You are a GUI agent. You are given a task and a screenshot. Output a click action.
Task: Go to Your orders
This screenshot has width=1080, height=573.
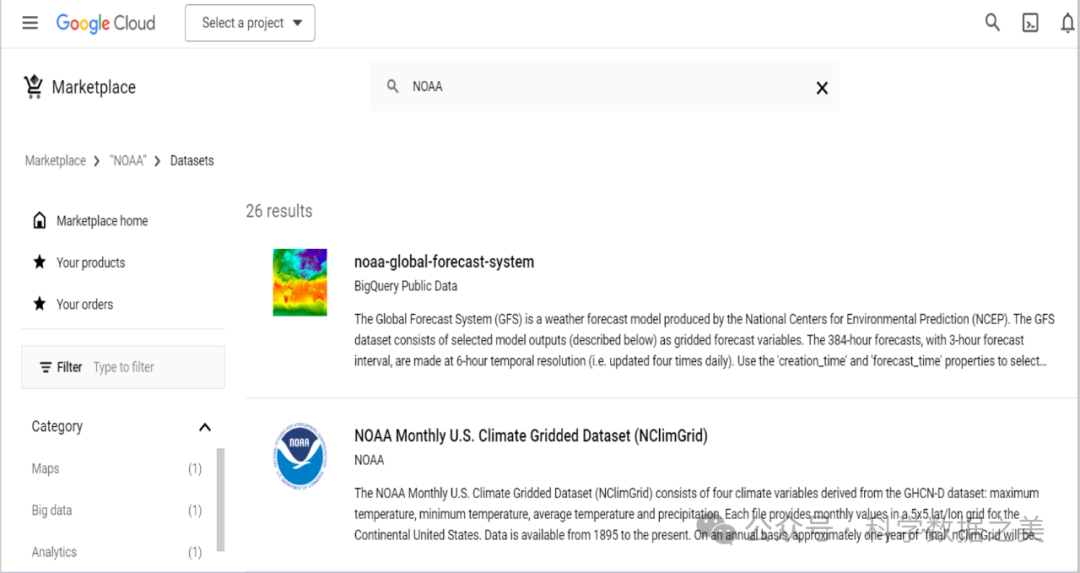(x=84, y=305)
